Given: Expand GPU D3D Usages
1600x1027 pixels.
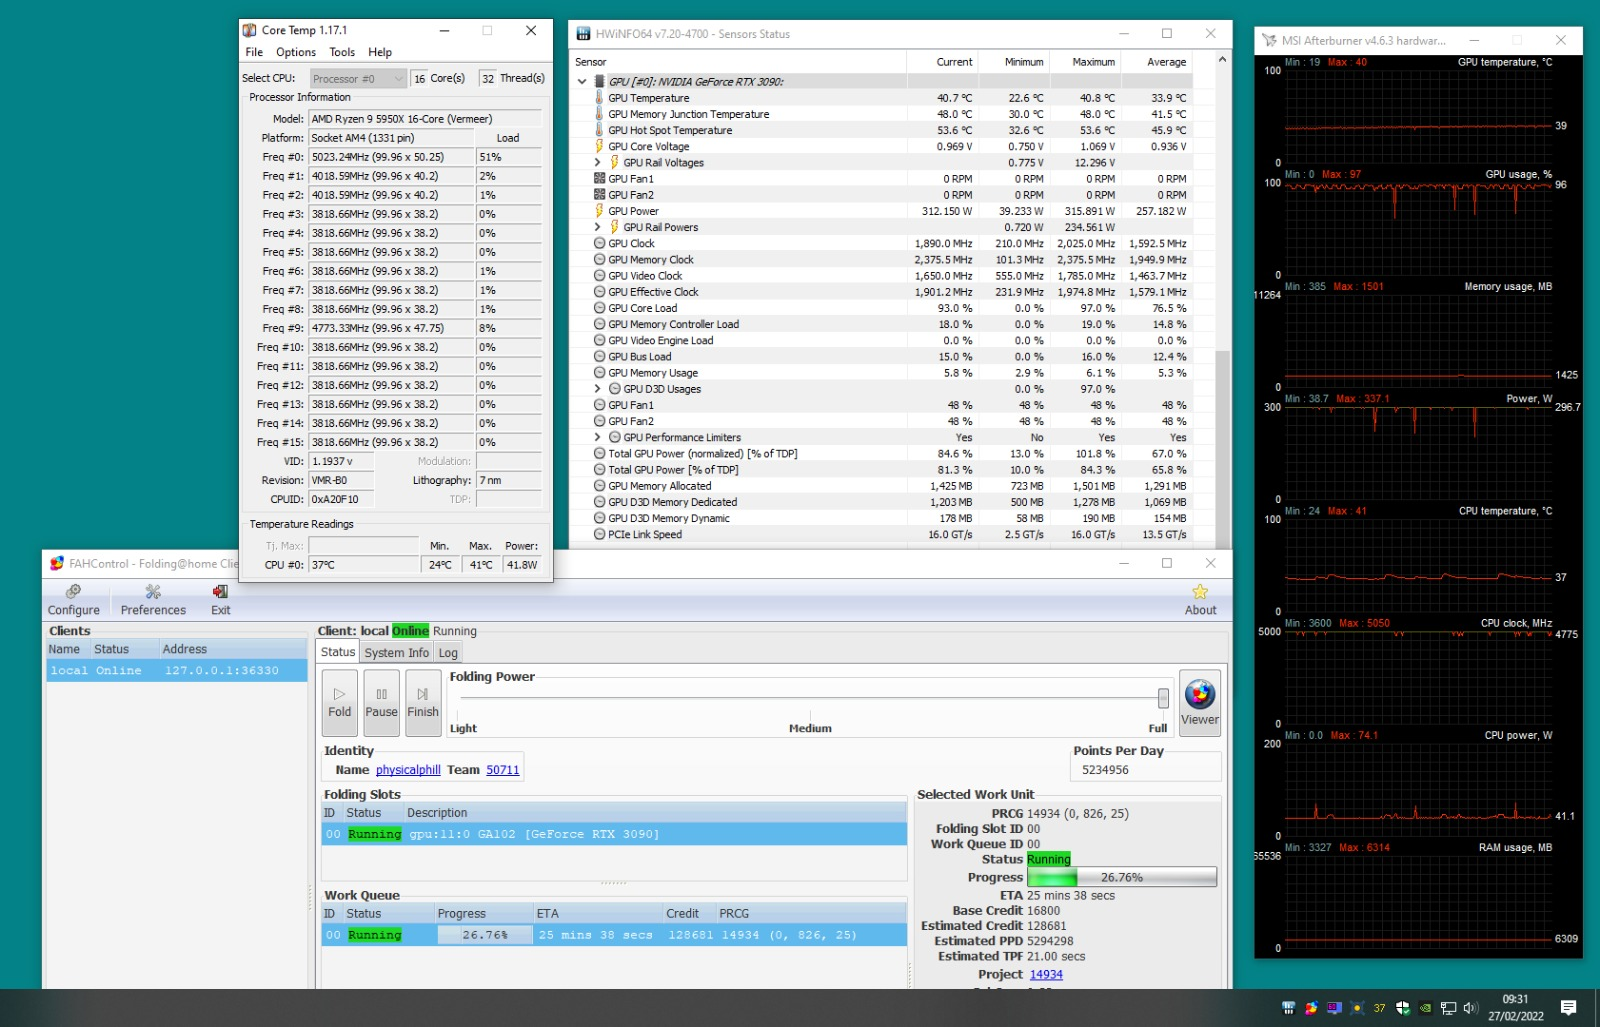Looking at the screenshot, I should (598, 389).
